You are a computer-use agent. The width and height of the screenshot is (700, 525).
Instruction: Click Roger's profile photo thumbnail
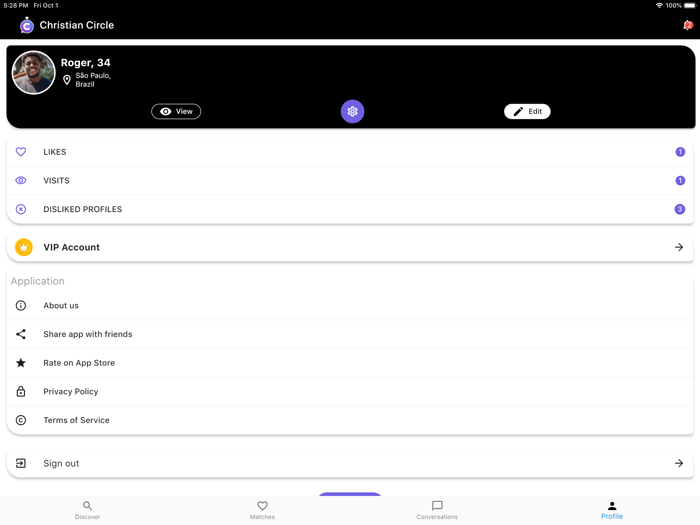coord(33,72)
